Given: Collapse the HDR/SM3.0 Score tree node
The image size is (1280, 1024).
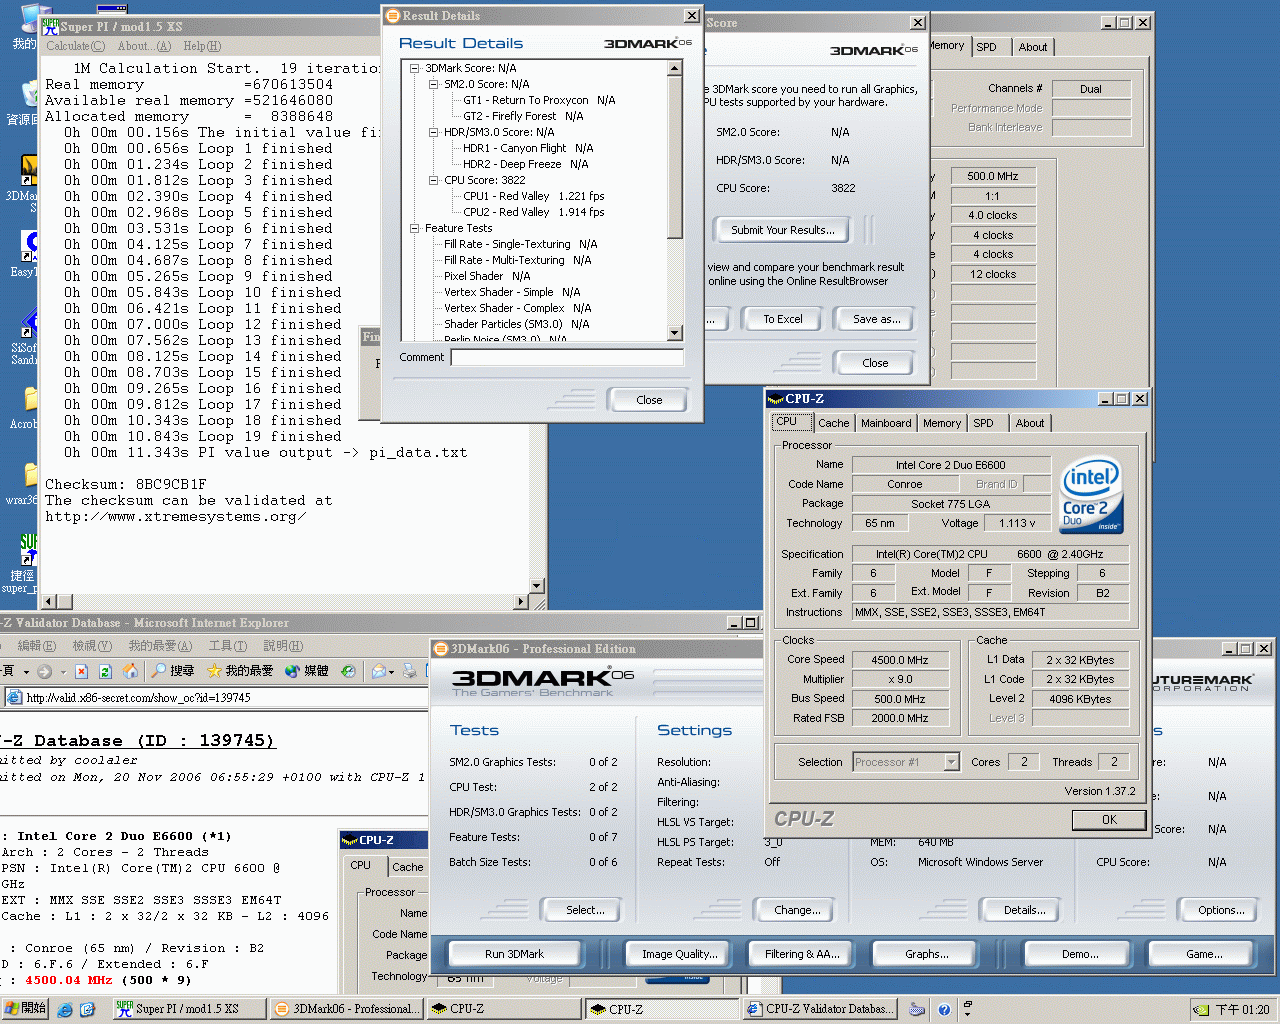Looking at the screenshot, I should coord(434,132).
